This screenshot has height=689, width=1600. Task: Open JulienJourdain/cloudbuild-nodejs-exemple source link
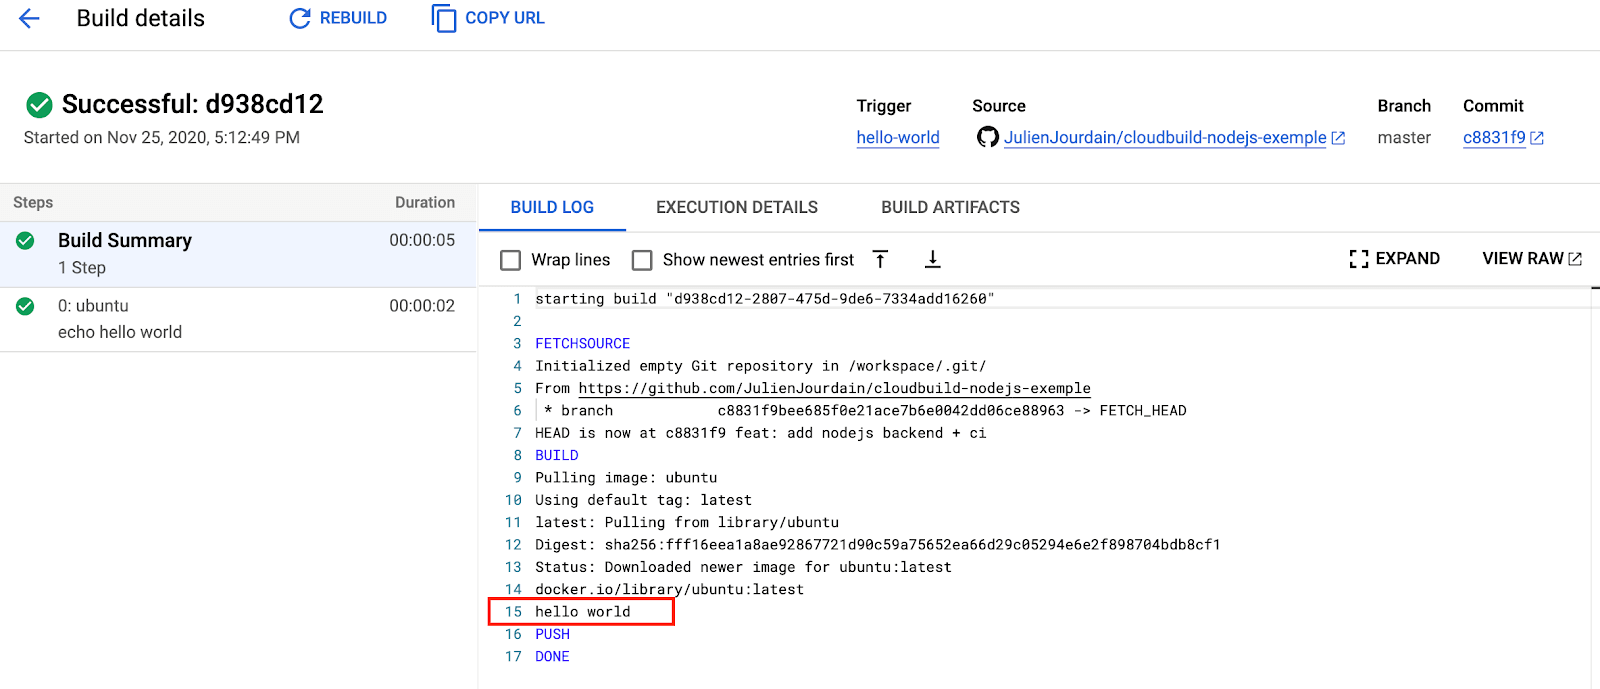pyautogui.click(x=1165, y=138)
